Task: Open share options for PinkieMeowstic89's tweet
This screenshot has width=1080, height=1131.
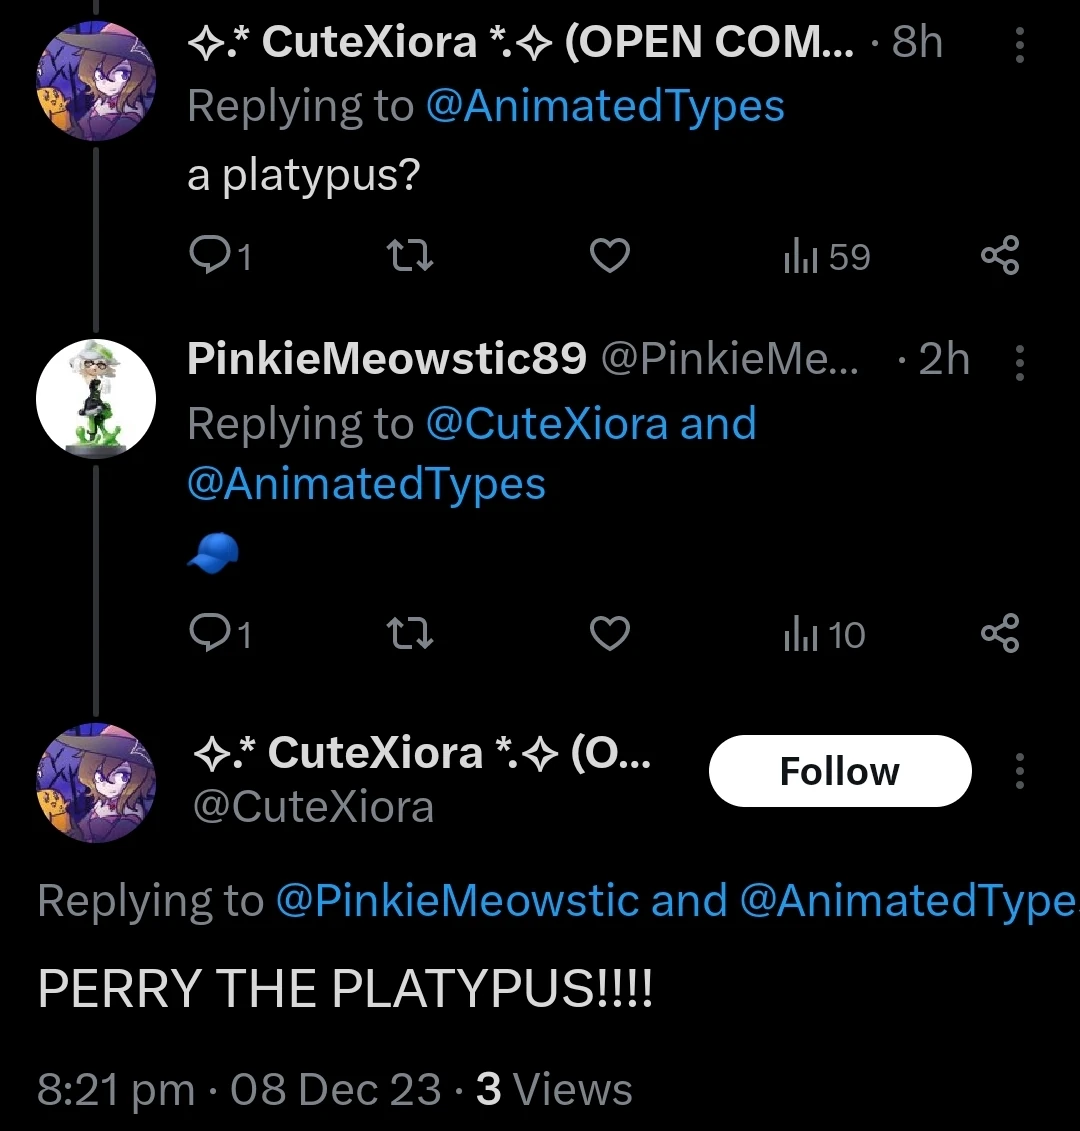Action: point(1000,633)
